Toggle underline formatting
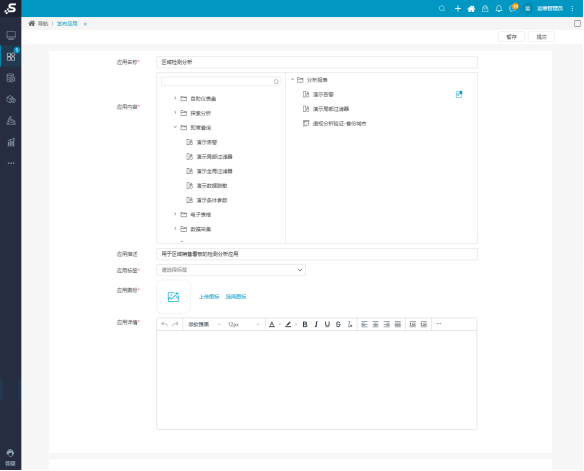584x471 pixels. click(x=327, y=324)
